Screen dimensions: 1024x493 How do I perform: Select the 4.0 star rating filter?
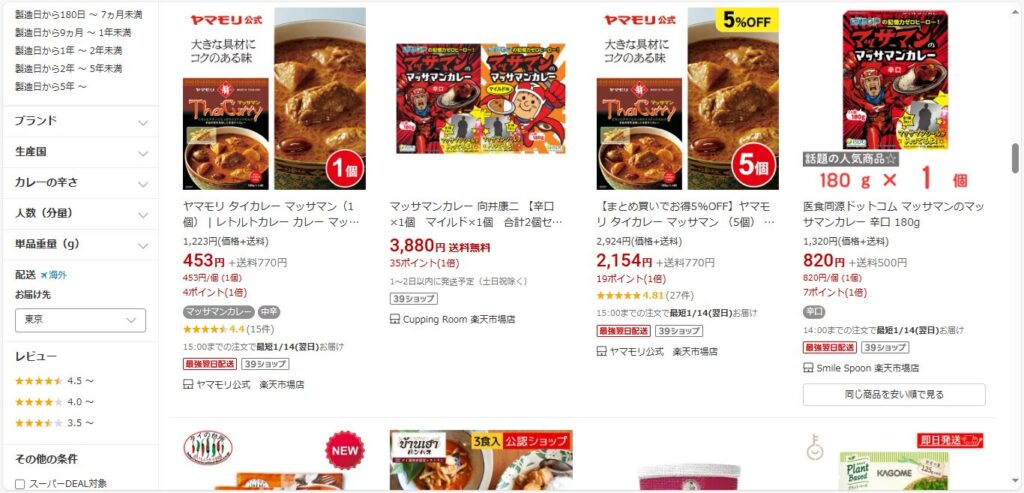point(54,402)
